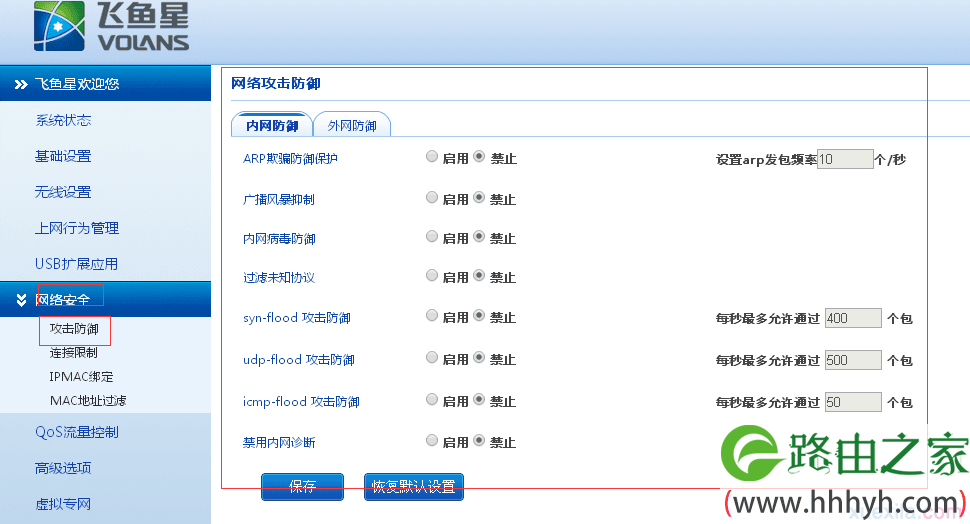Enable udp-flood 攻击防御 via 启用 radio

coord(432,358)
